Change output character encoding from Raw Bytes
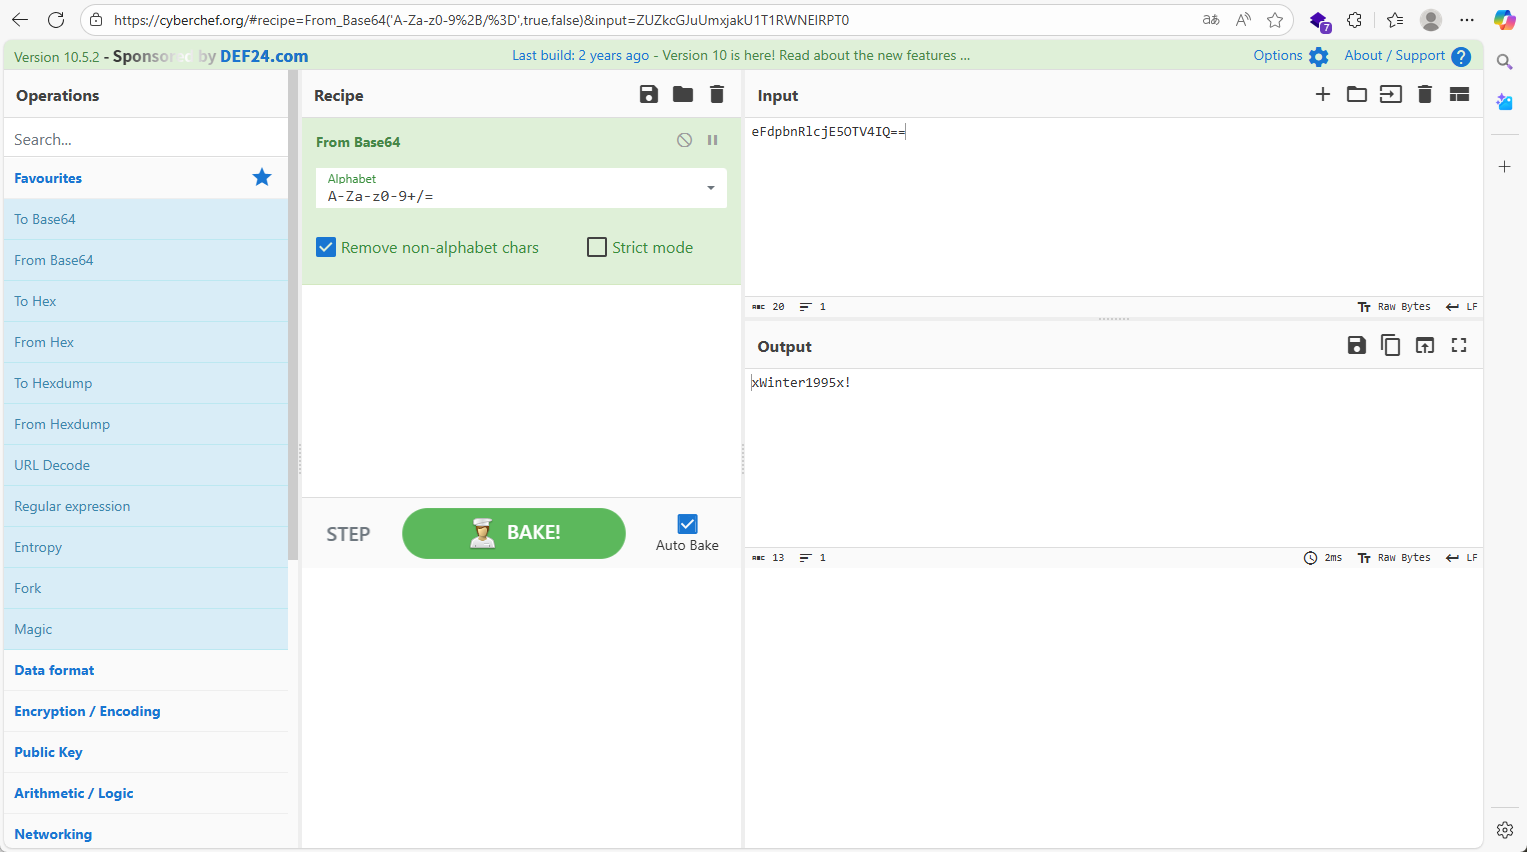Screen dimensions: 1527x852 (x=1394, y=558)
